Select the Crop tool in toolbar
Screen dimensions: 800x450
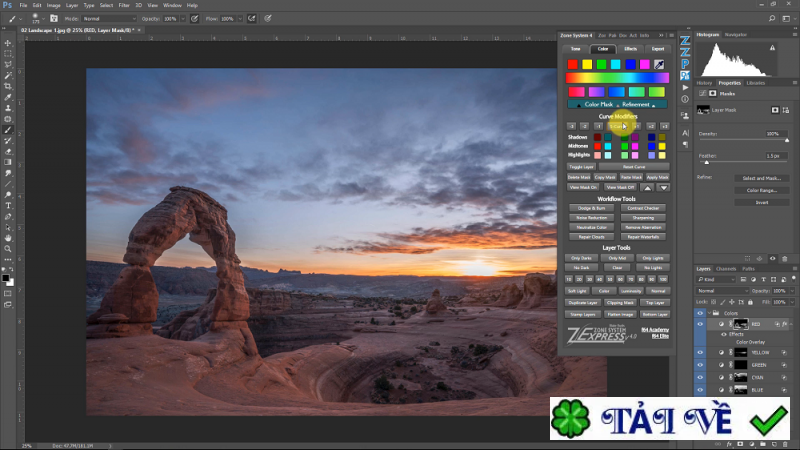(8, 86)
